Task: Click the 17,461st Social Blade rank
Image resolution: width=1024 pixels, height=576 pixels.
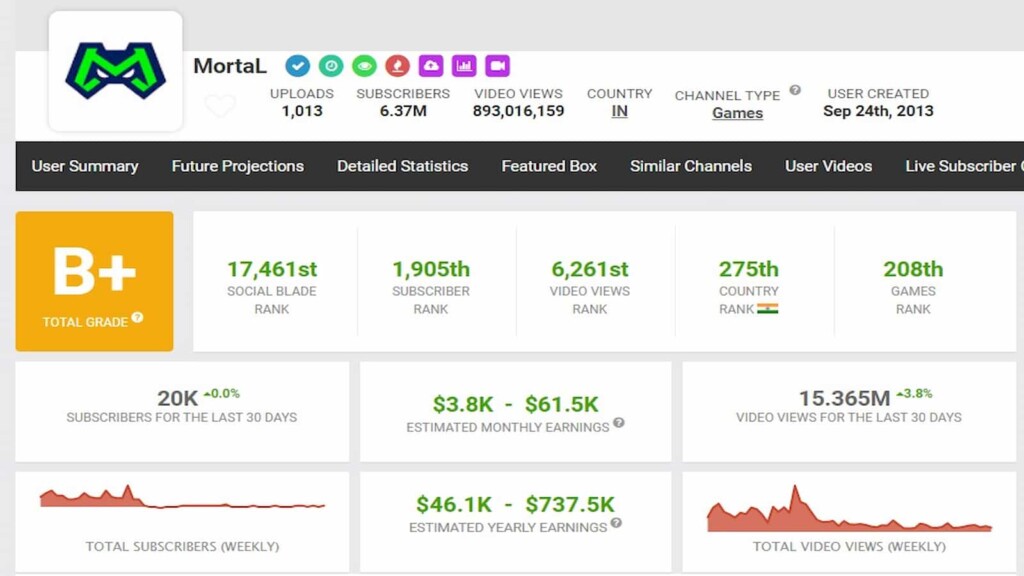Action: point(272,269)
